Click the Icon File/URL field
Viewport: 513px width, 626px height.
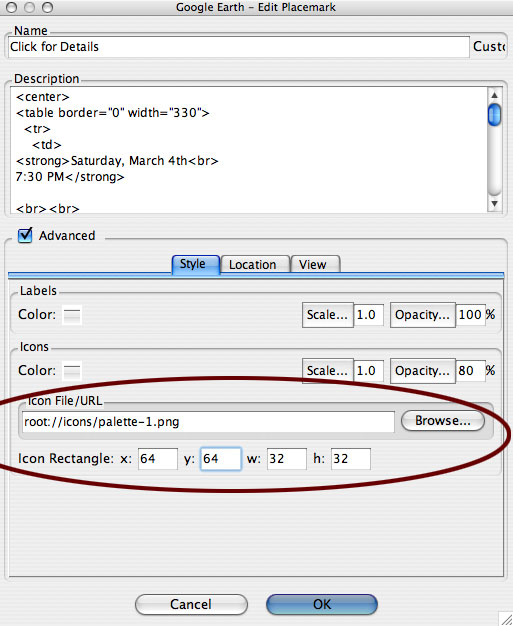pyautogui.click(x=208, y=422)
